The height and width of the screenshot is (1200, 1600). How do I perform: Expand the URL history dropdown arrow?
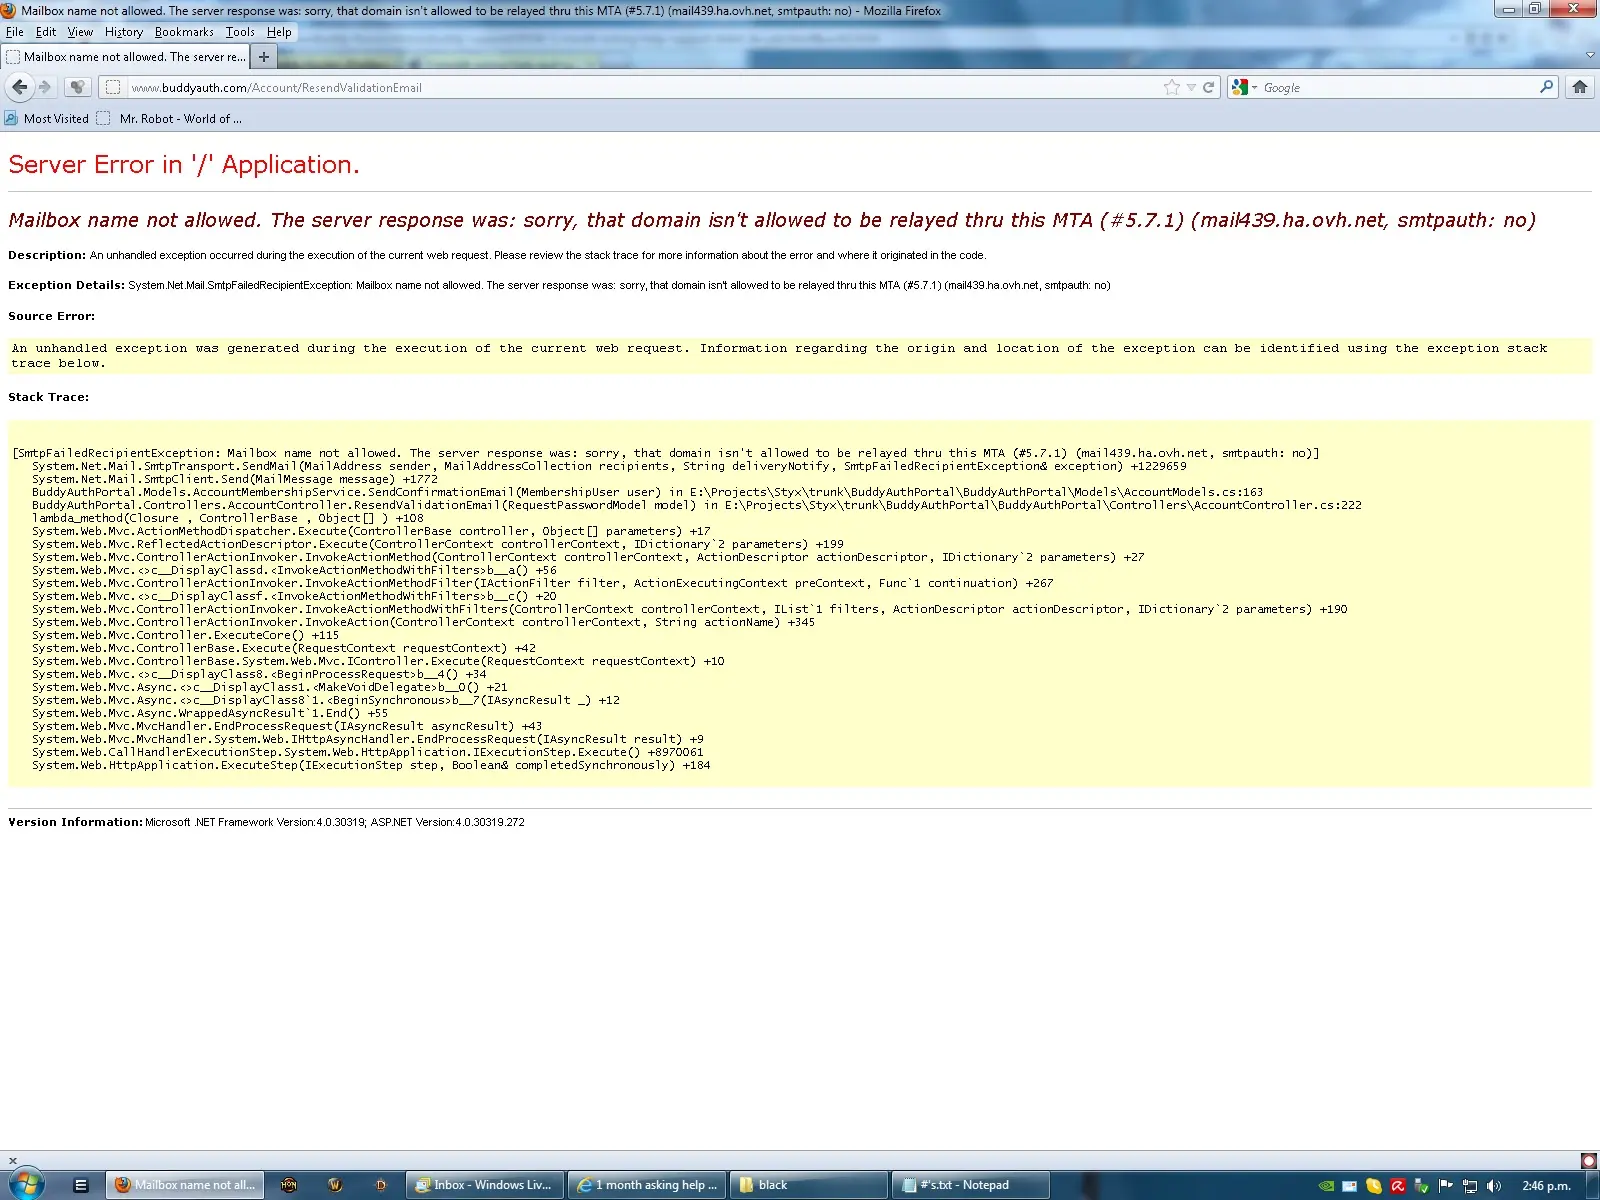coord(1191,87)
